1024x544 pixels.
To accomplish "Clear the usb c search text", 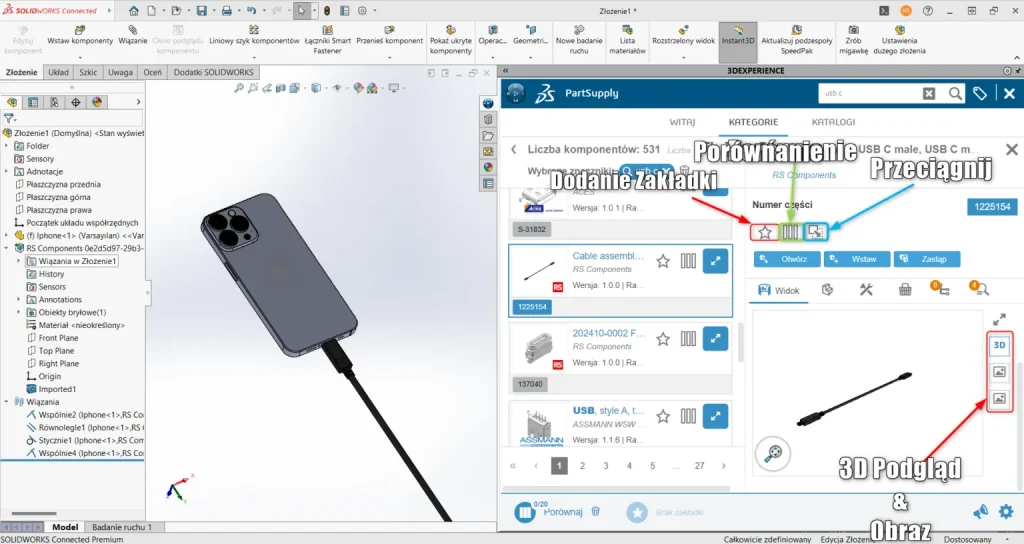I will [929, 93].
